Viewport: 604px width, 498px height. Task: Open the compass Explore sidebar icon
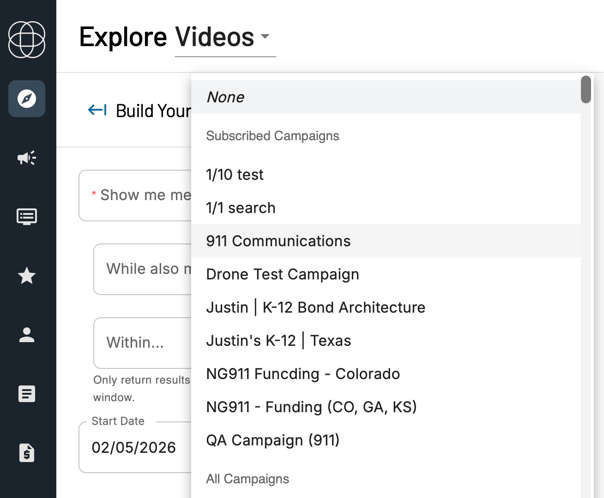pyautogui.click(x=27, y=99)
